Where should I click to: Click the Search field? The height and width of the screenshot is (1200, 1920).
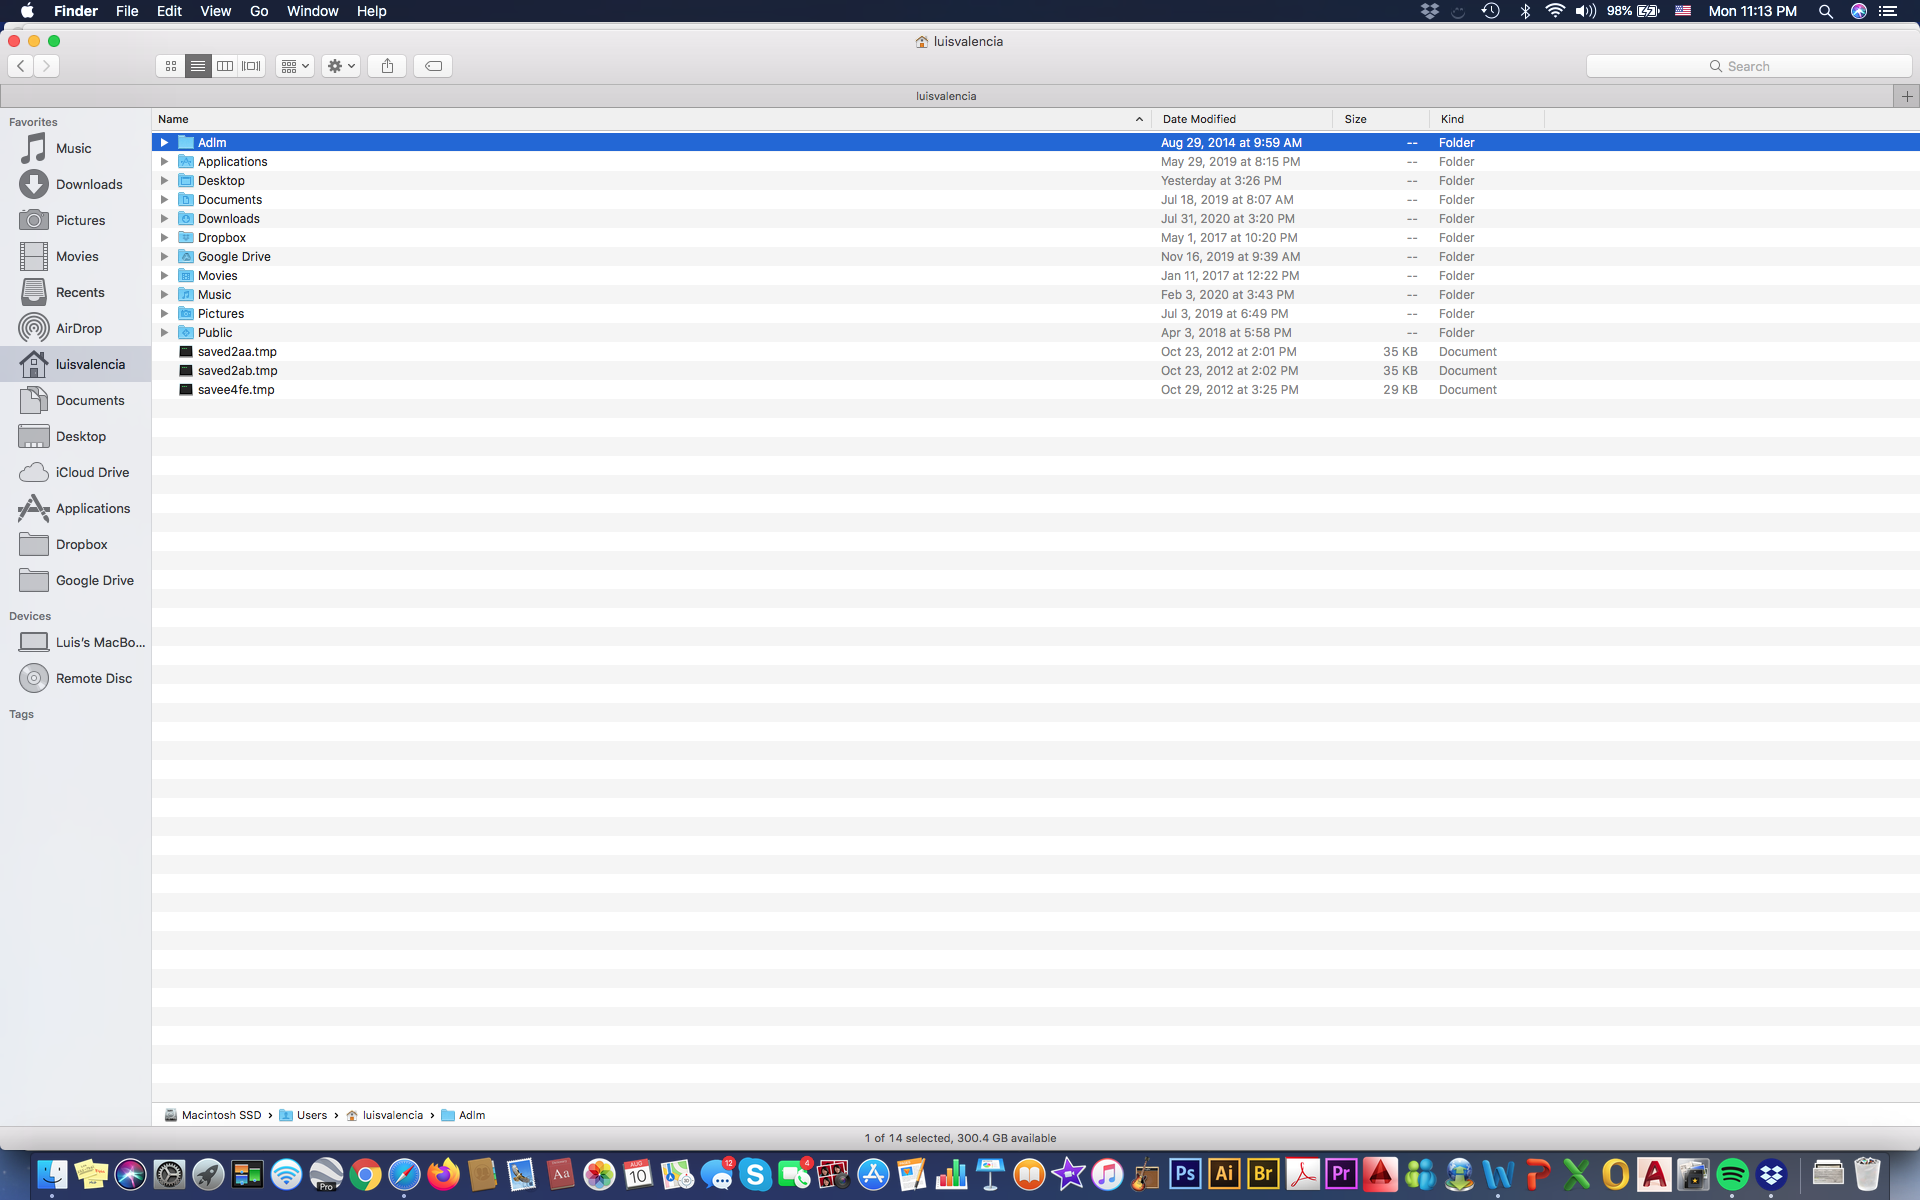[x=1748, y=66]
